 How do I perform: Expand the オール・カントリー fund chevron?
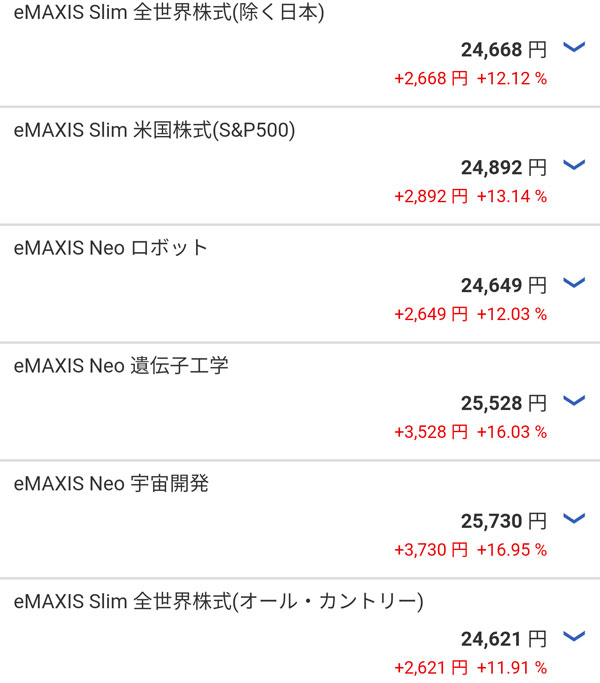coord(573,636)
